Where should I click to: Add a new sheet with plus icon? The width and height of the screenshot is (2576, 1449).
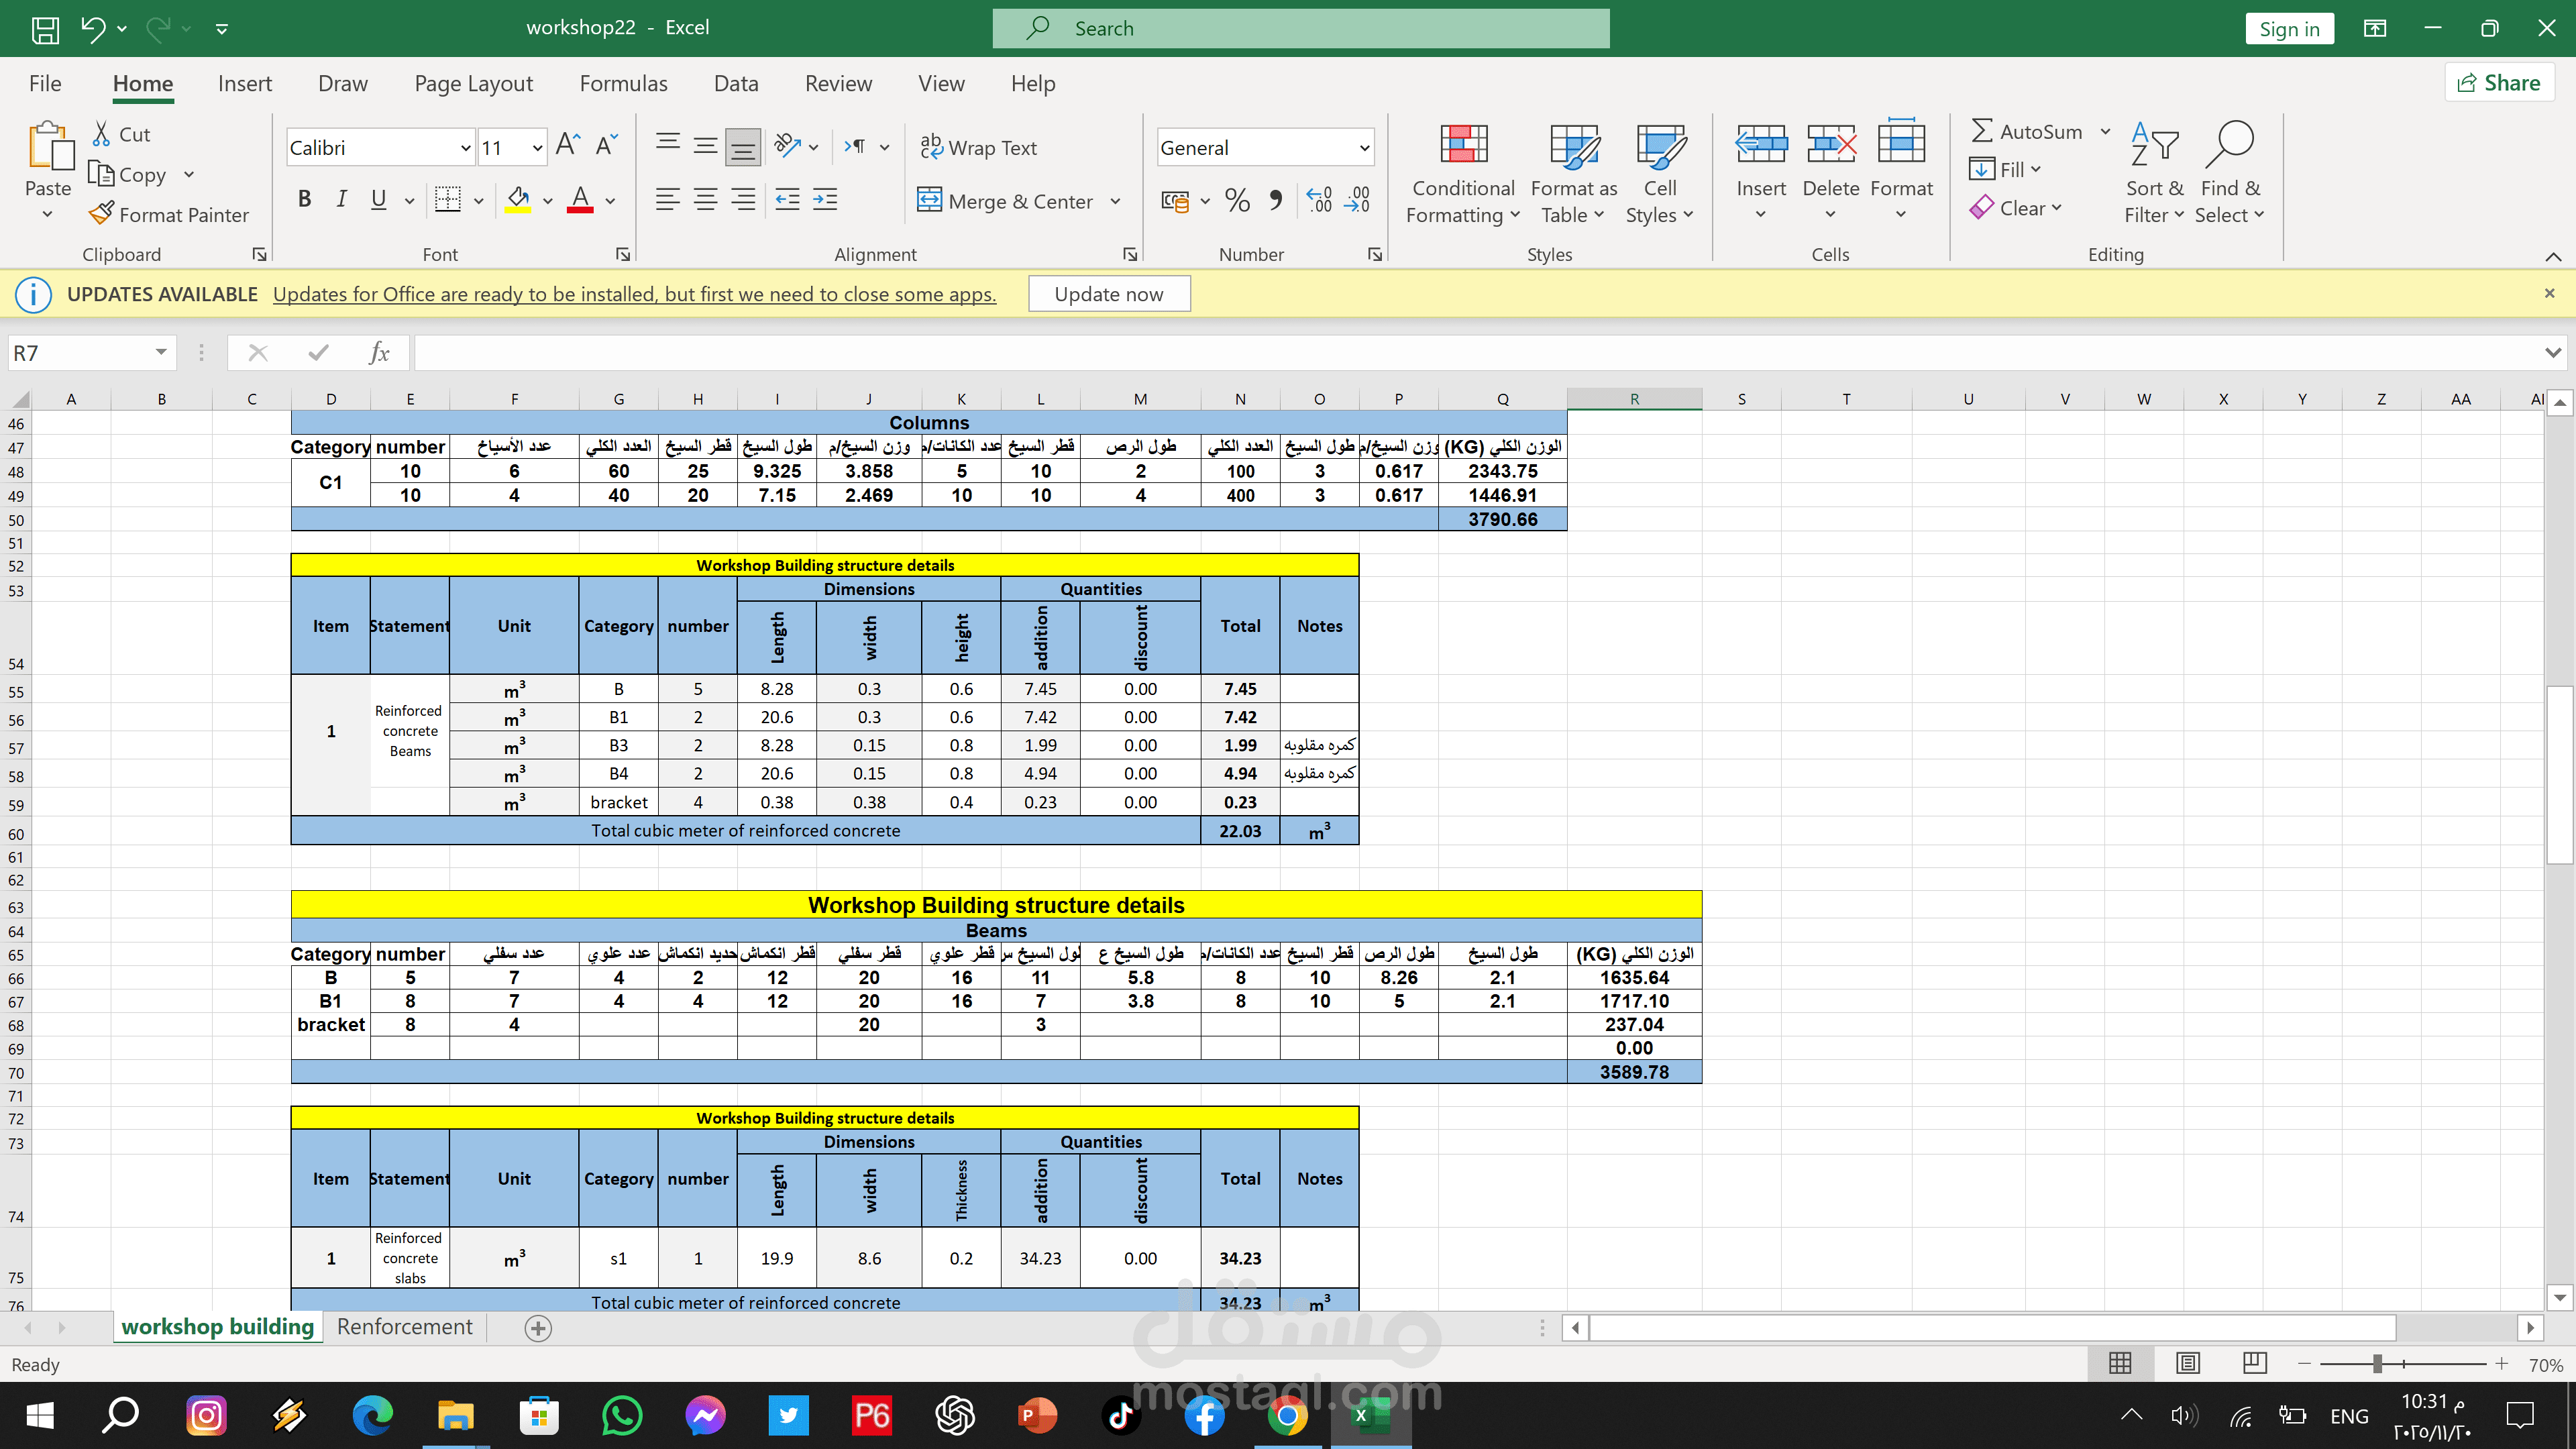point(538,1328)
